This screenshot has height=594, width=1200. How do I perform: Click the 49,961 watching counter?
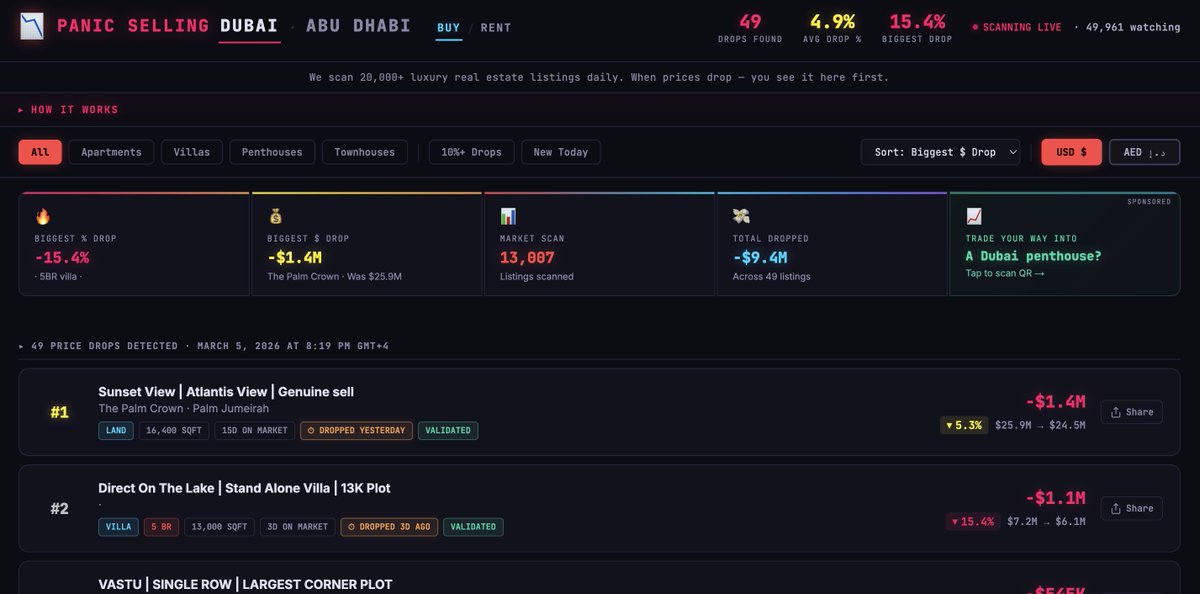(1132, 27)
